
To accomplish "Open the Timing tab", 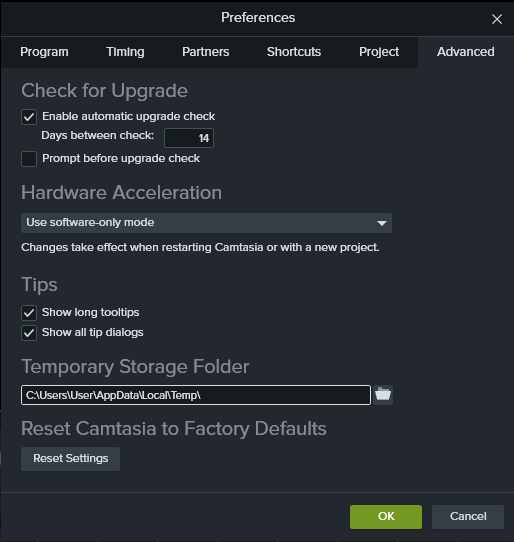I will click(125, 52).
